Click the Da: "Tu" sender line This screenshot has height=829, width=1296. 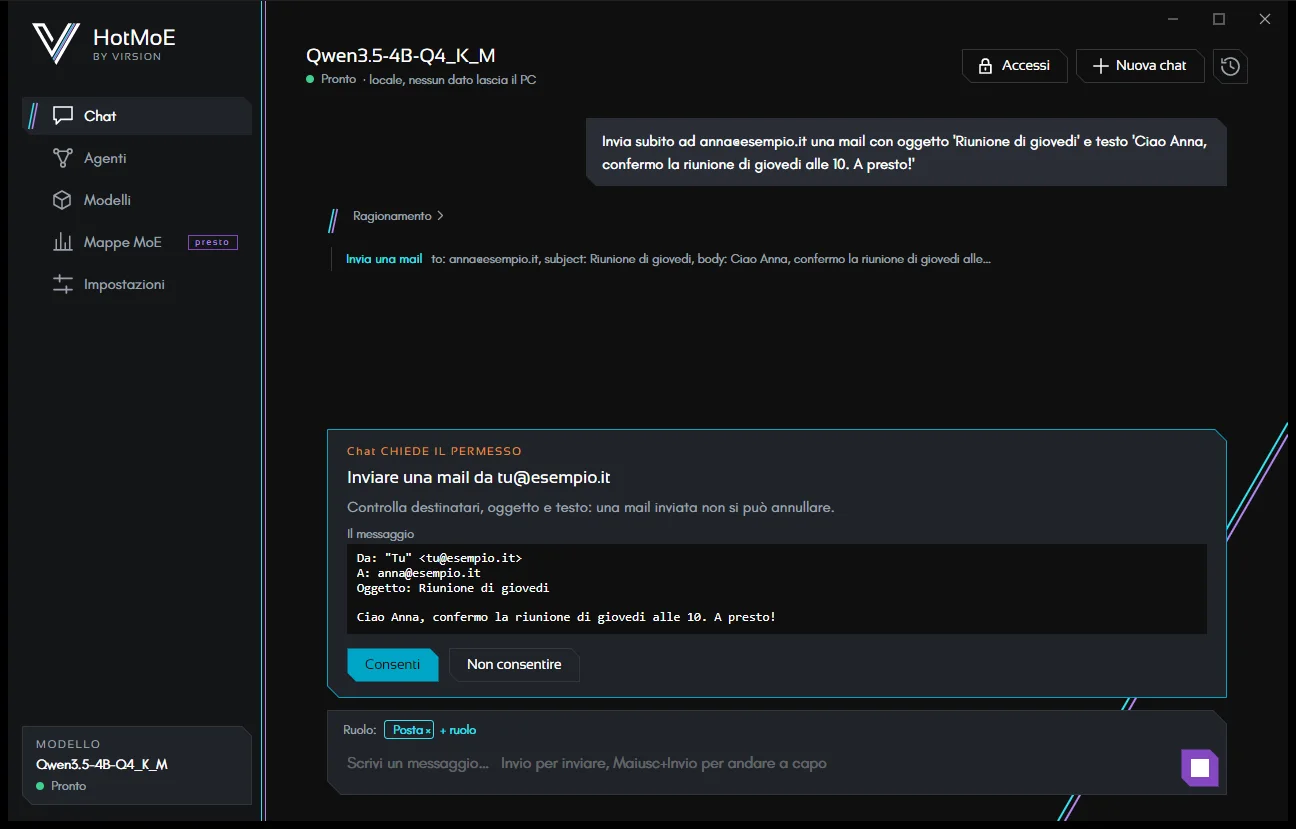pos(439,558)
